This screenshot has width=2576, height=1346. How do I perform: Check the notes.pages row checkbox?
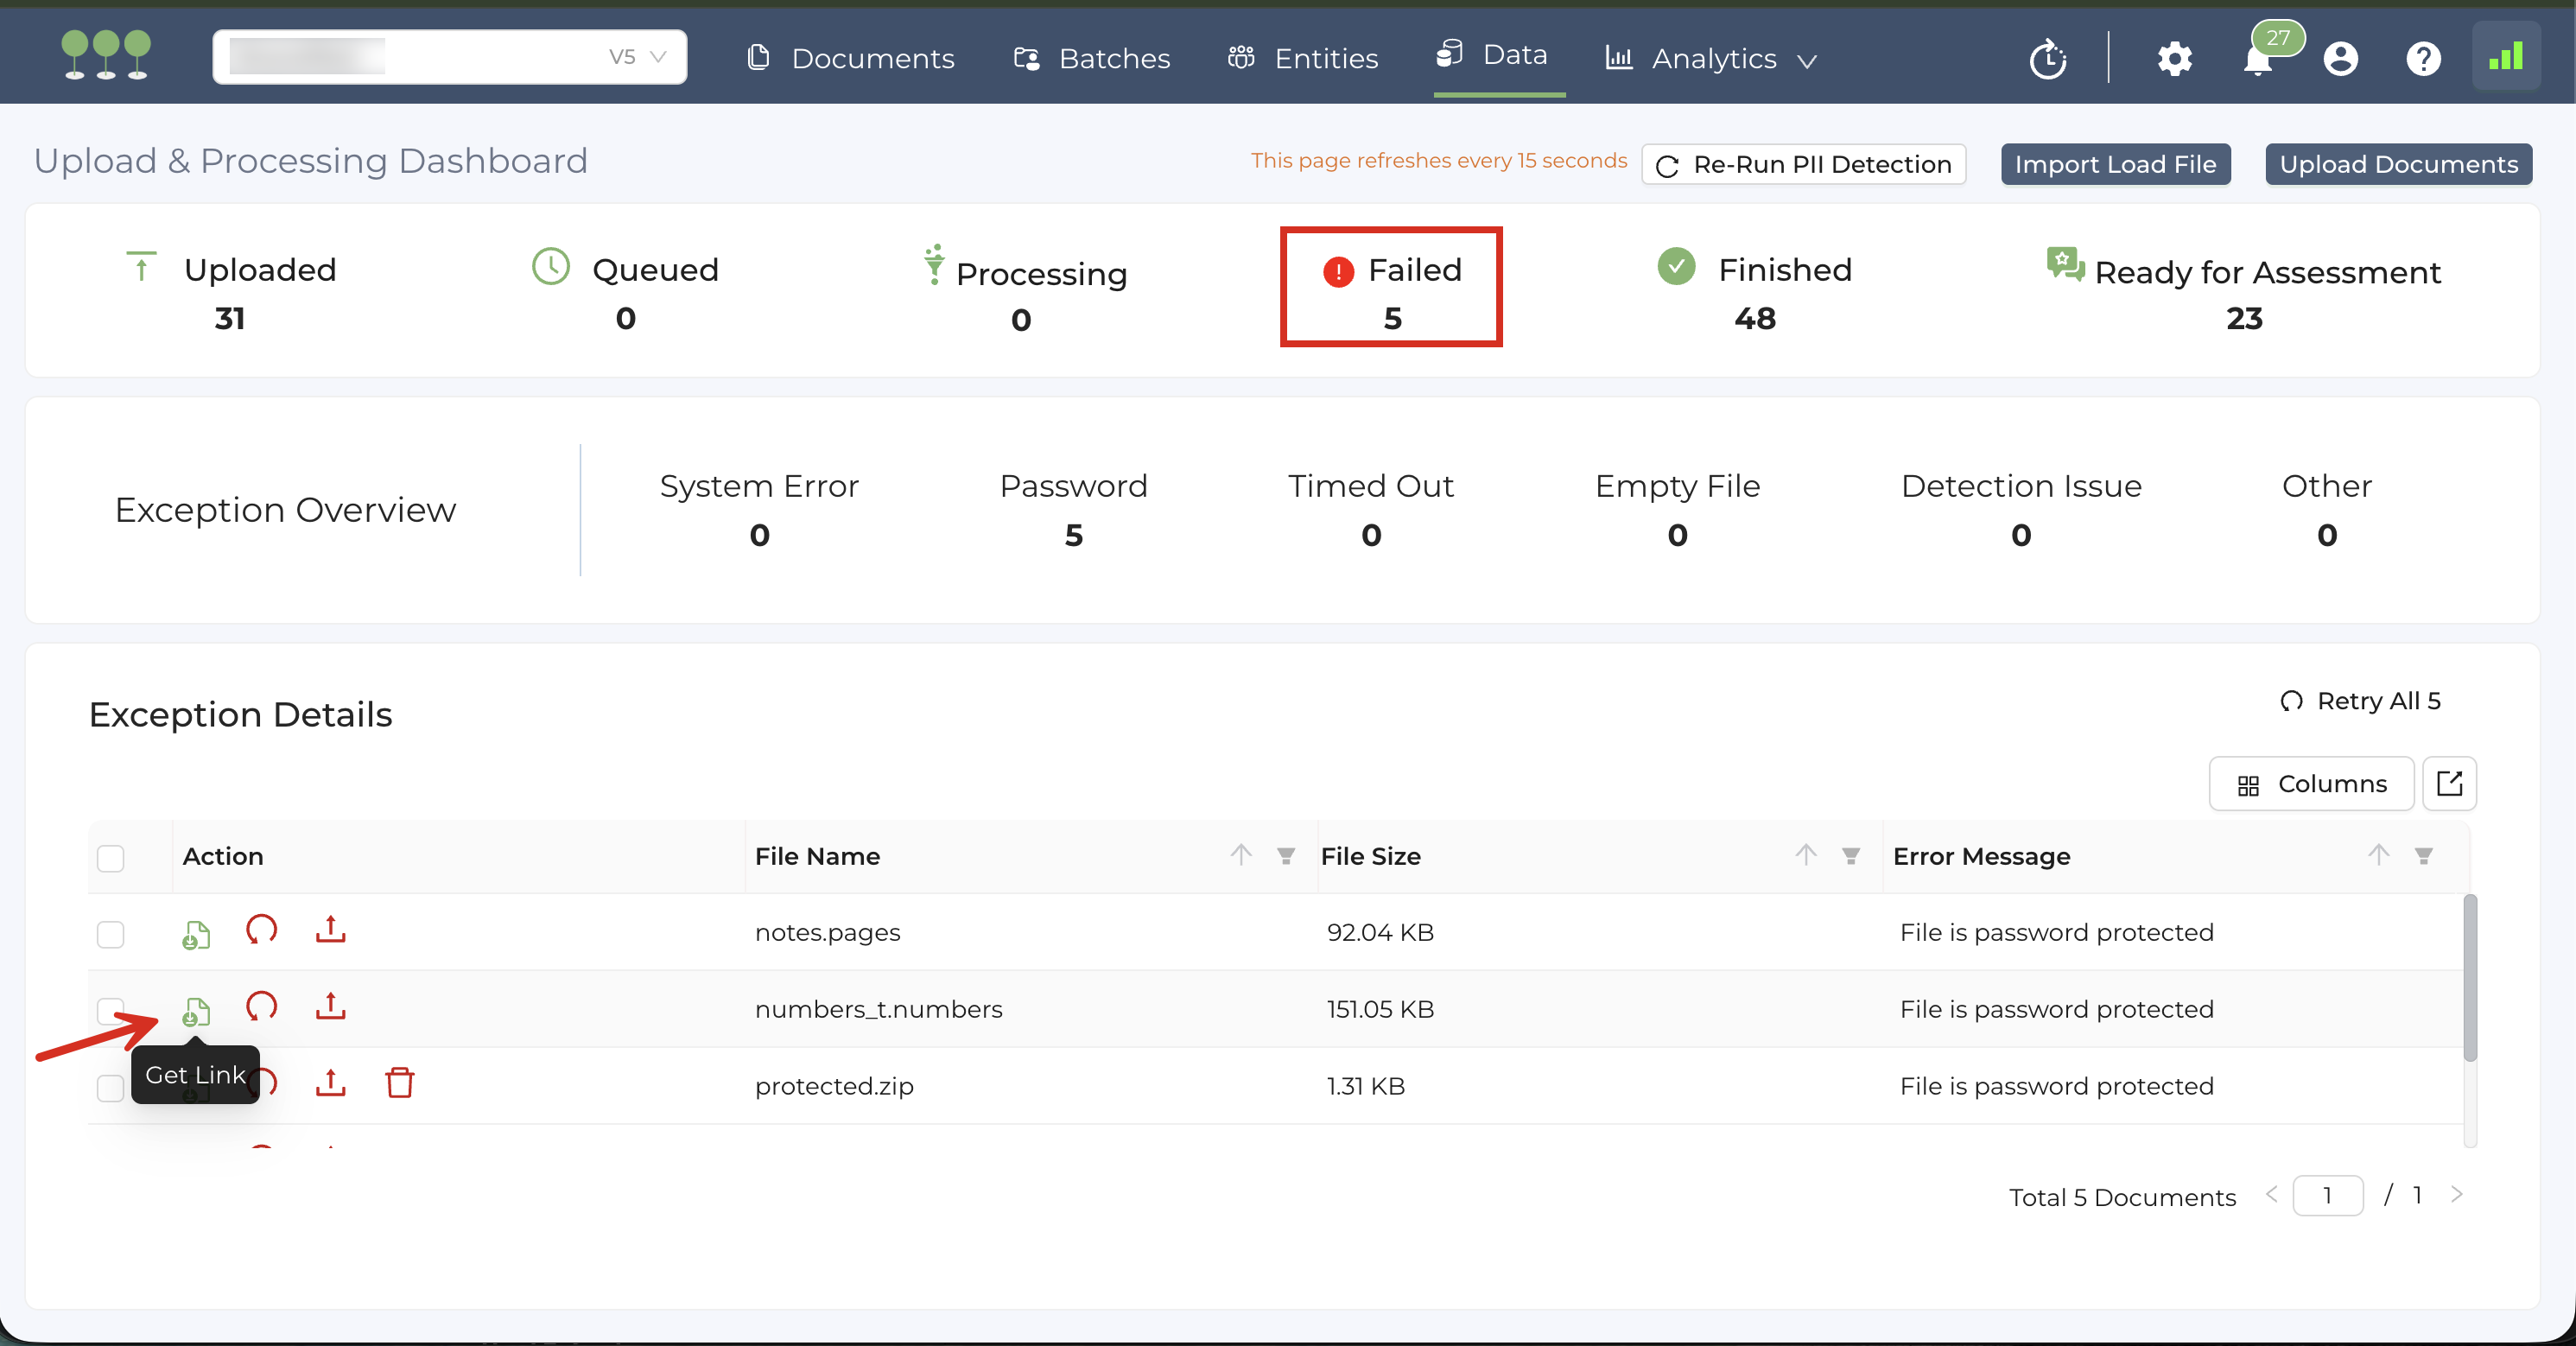(110, 934)
